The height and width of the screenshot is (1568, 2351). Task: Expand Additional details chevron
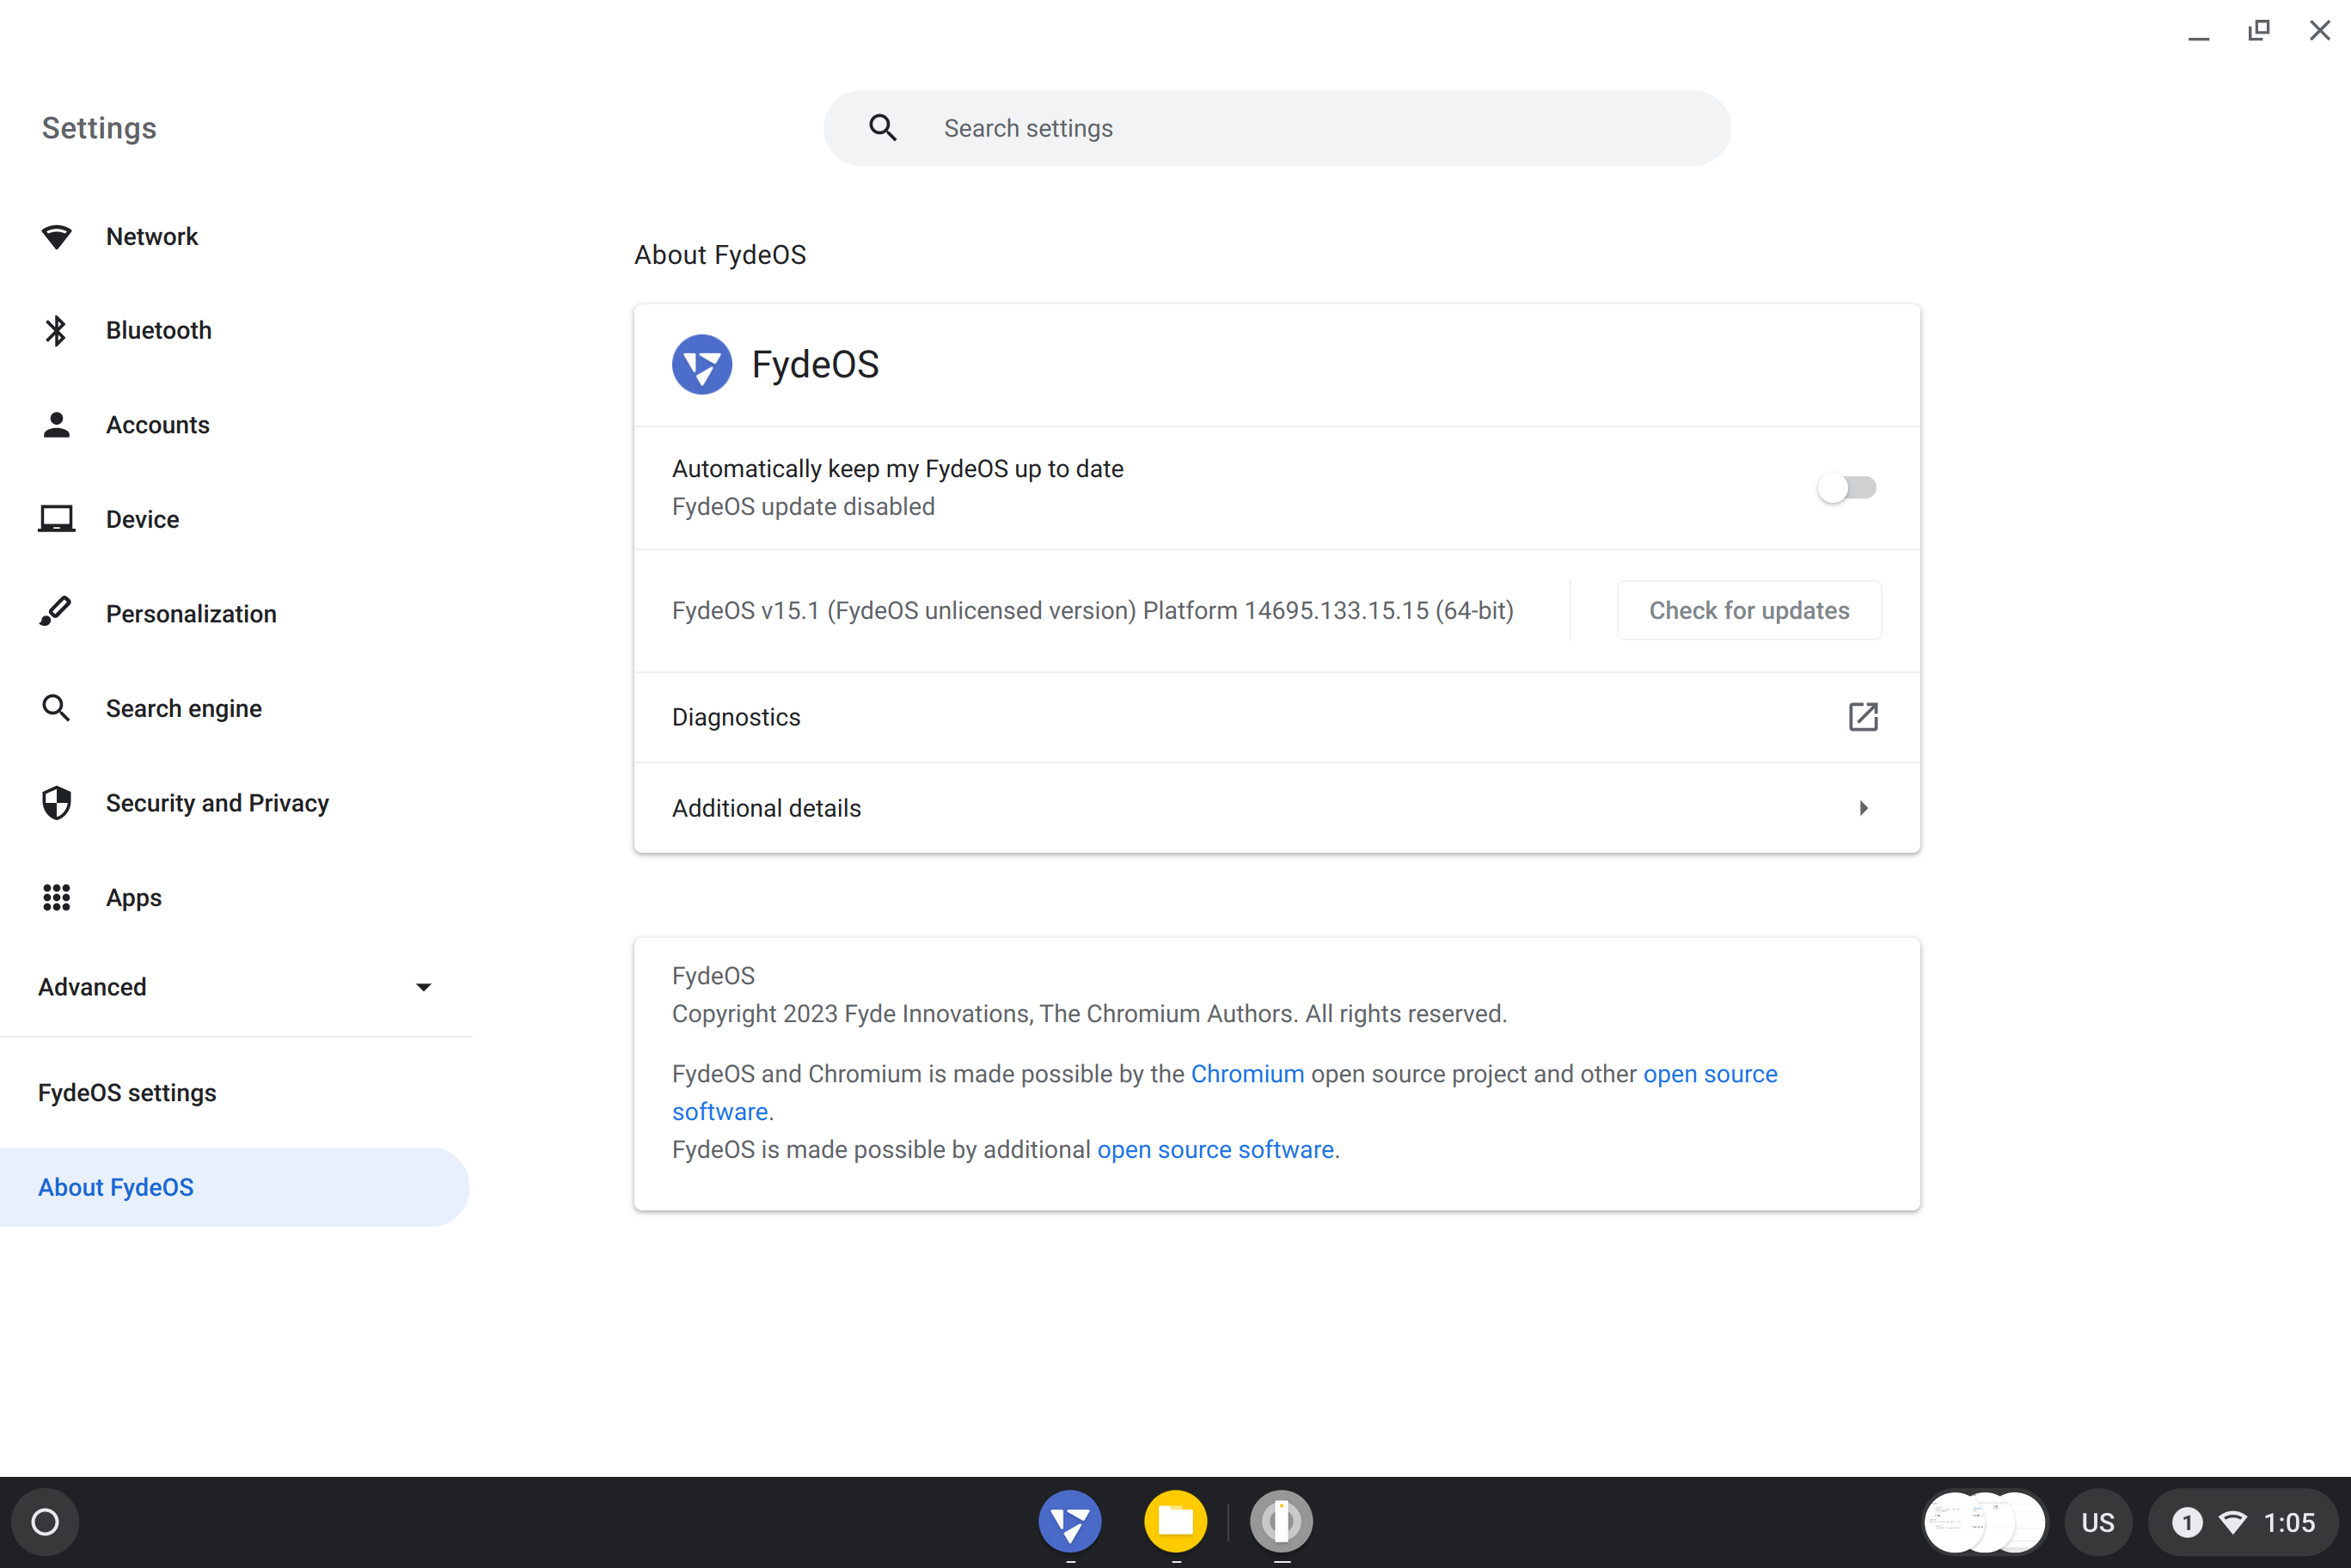point(1863,808)
